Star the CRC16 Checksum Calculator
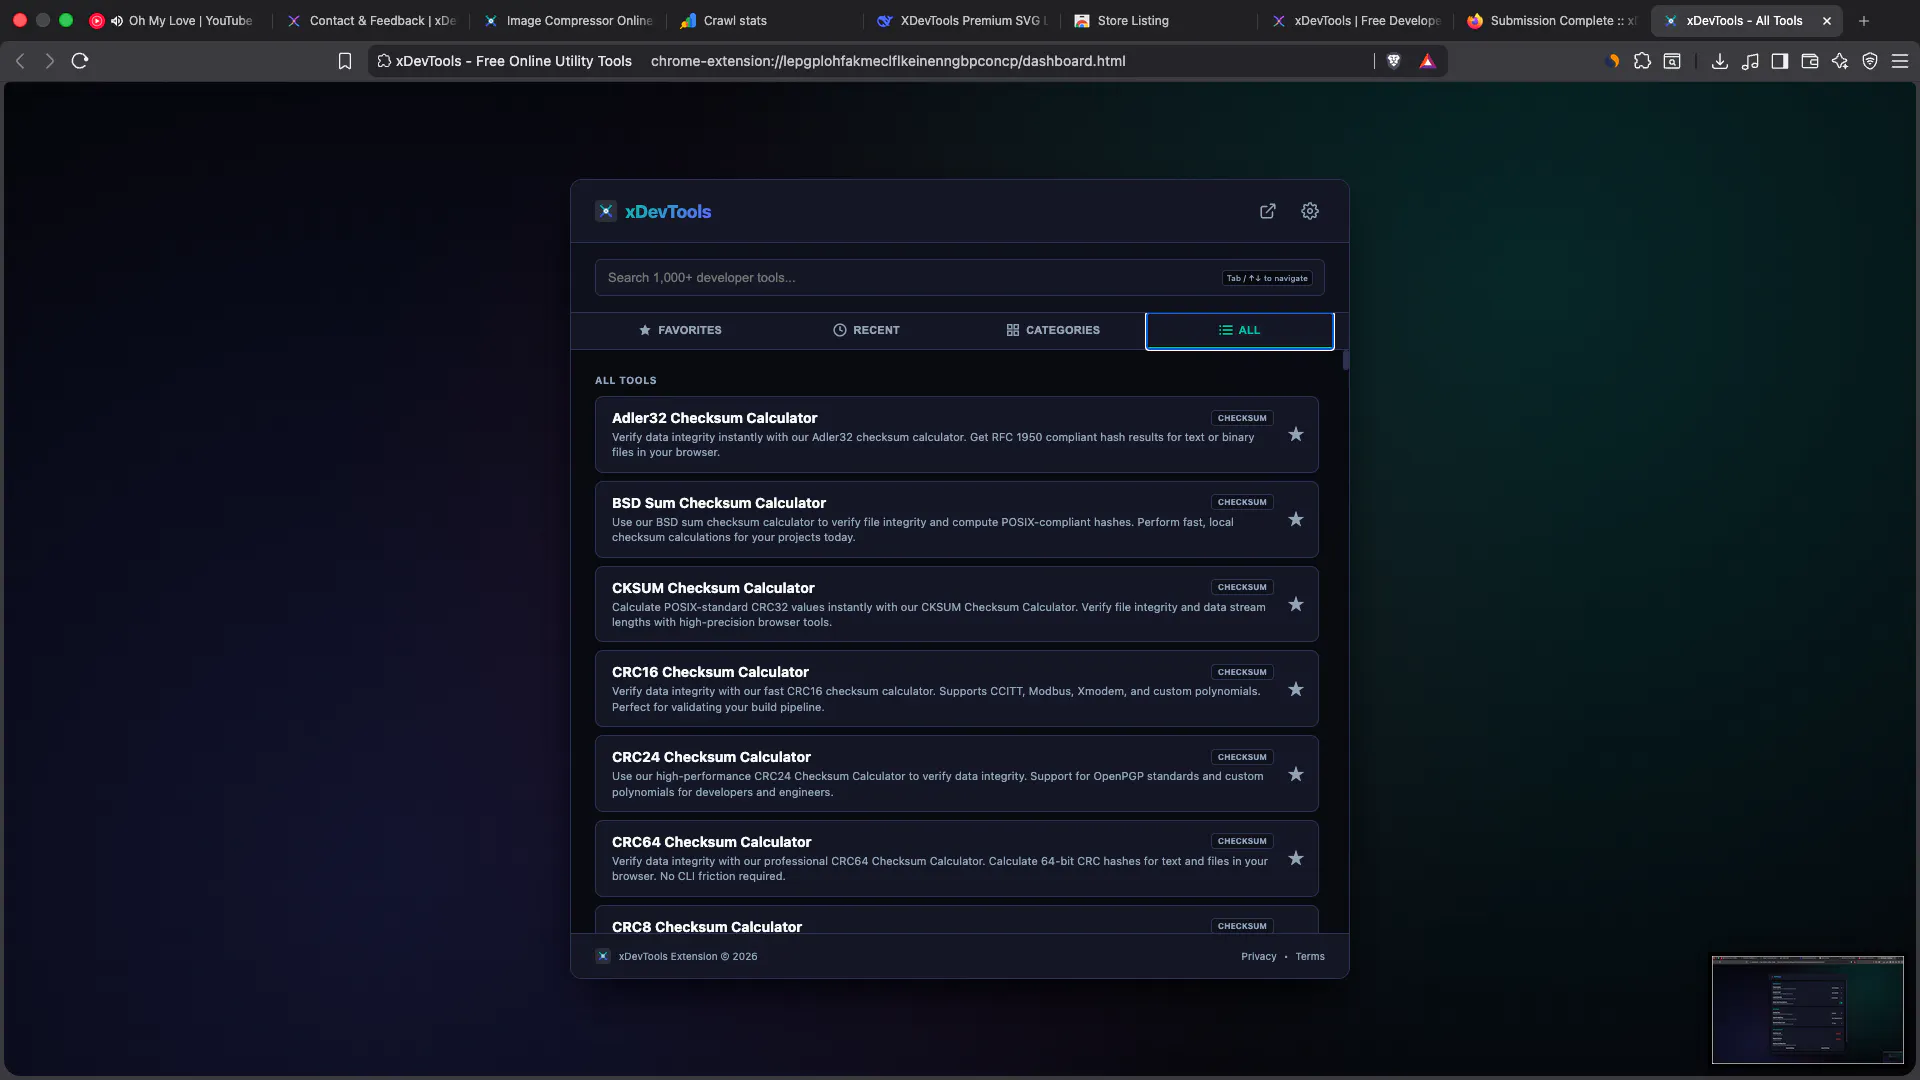Viewport: 1920px width, 1080px height. coord(1296,689)
